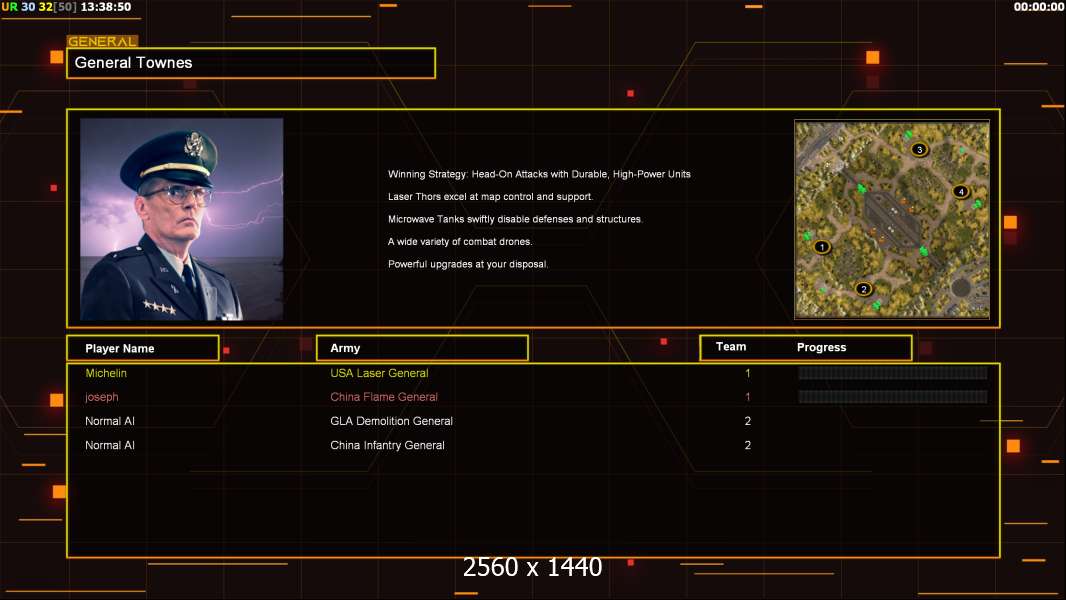Click the Army column header

(x=422, y=348)
